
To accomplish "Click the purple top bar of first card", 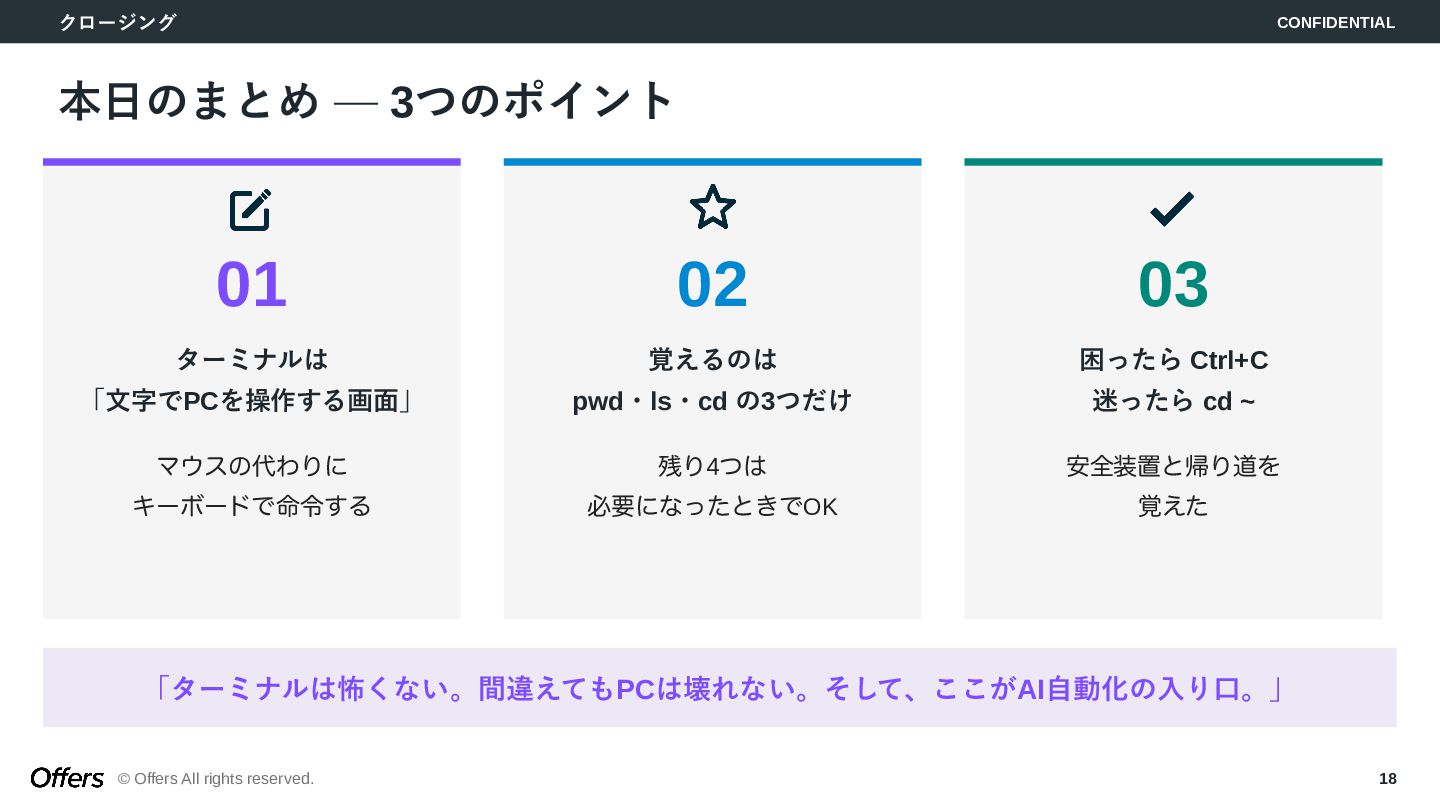I will 252,162.
